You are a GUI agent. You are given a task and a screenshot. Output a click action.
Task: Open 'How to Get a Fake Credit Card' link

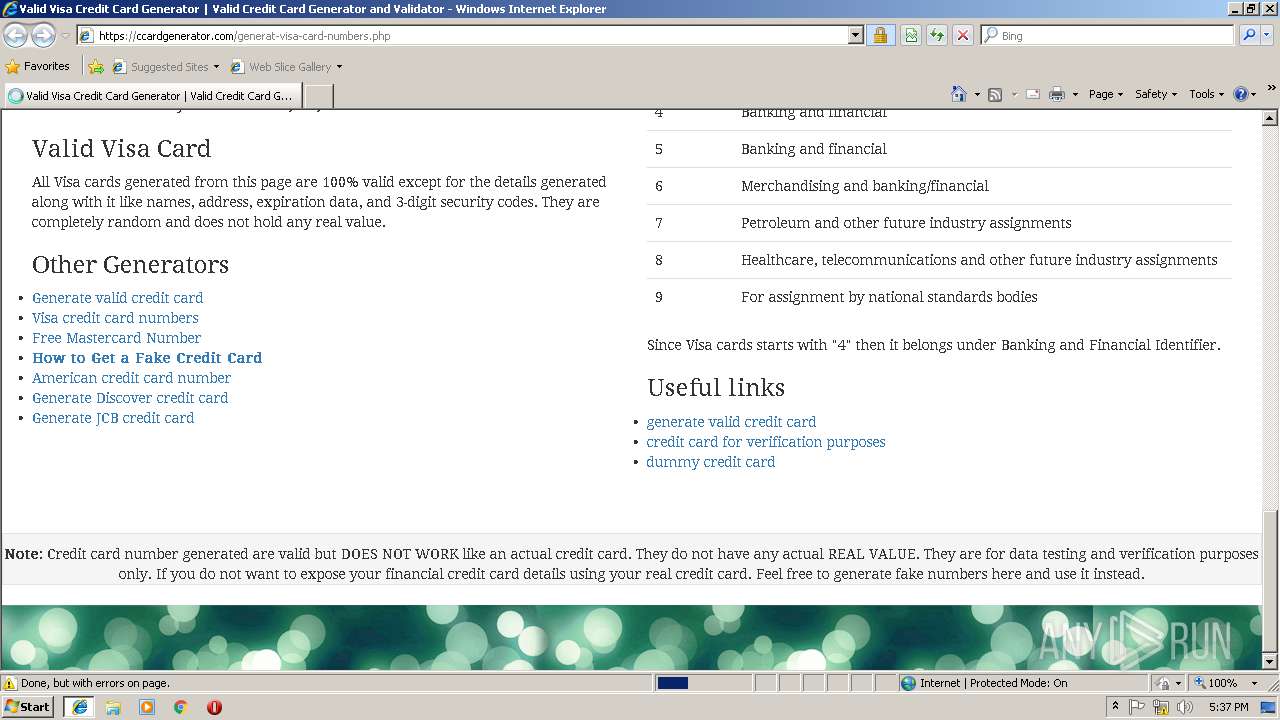coord(147,358)
